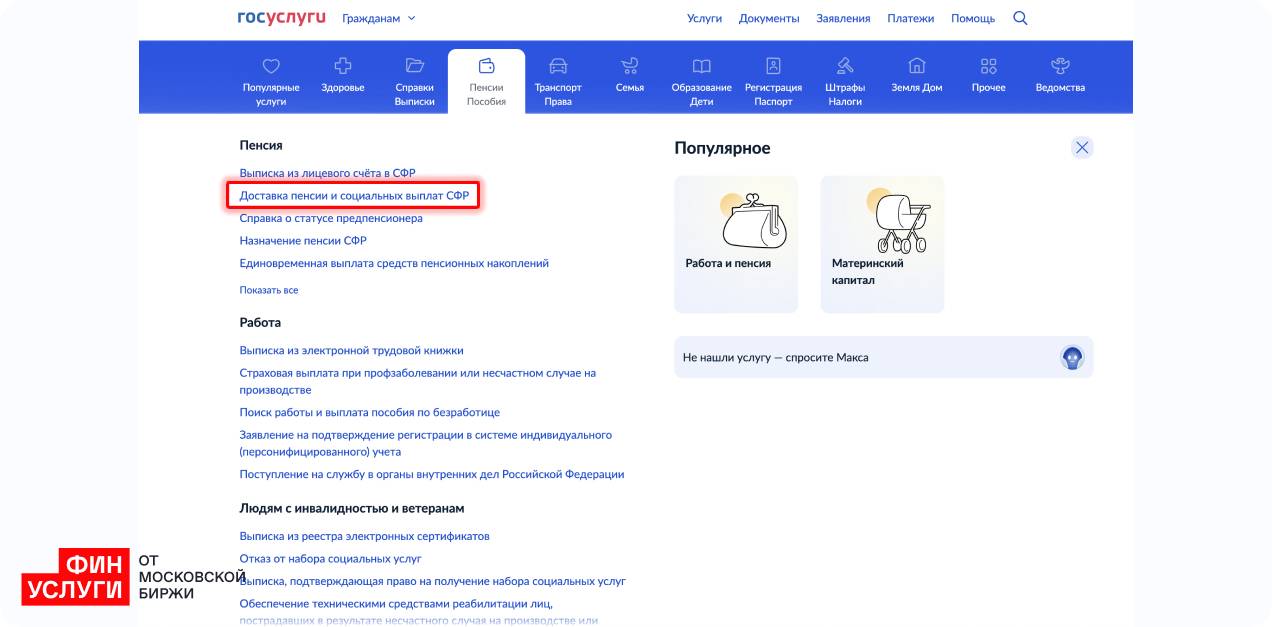
Task: Open the Материнский капитал card
Action: pyautogui.click(x=881, y=244)
